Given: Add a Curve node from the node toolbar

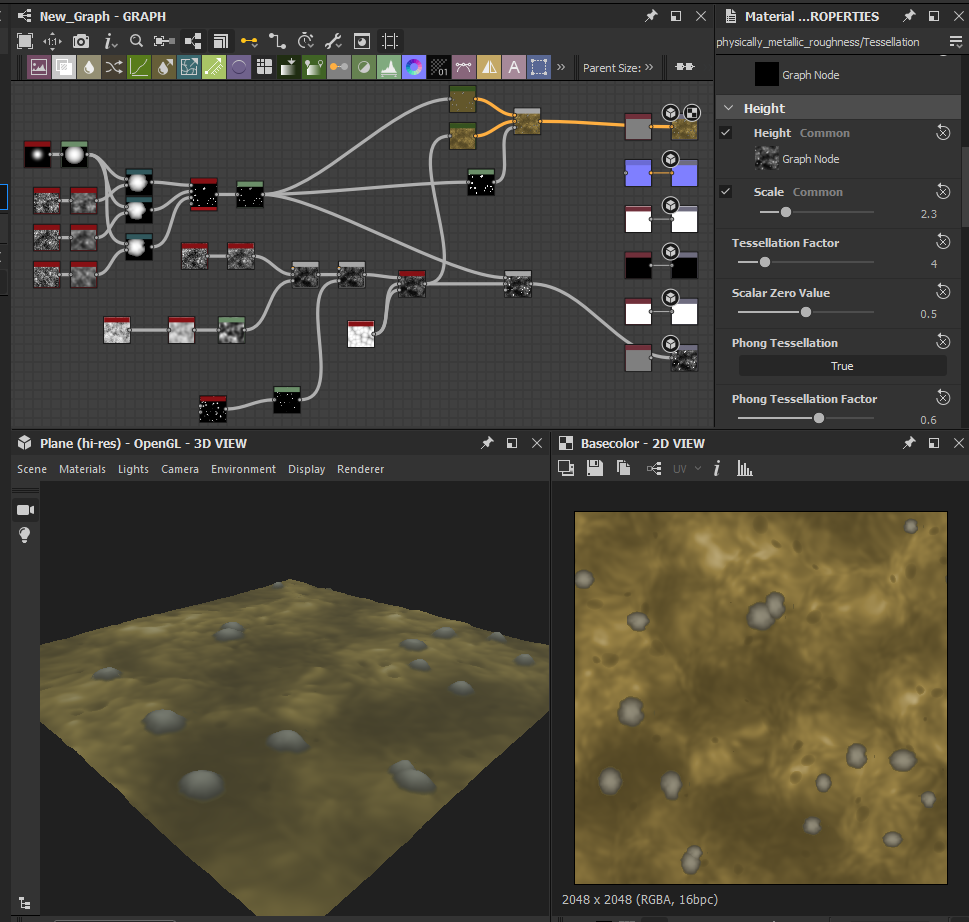Looking at the screenshot, I should 139,67.
